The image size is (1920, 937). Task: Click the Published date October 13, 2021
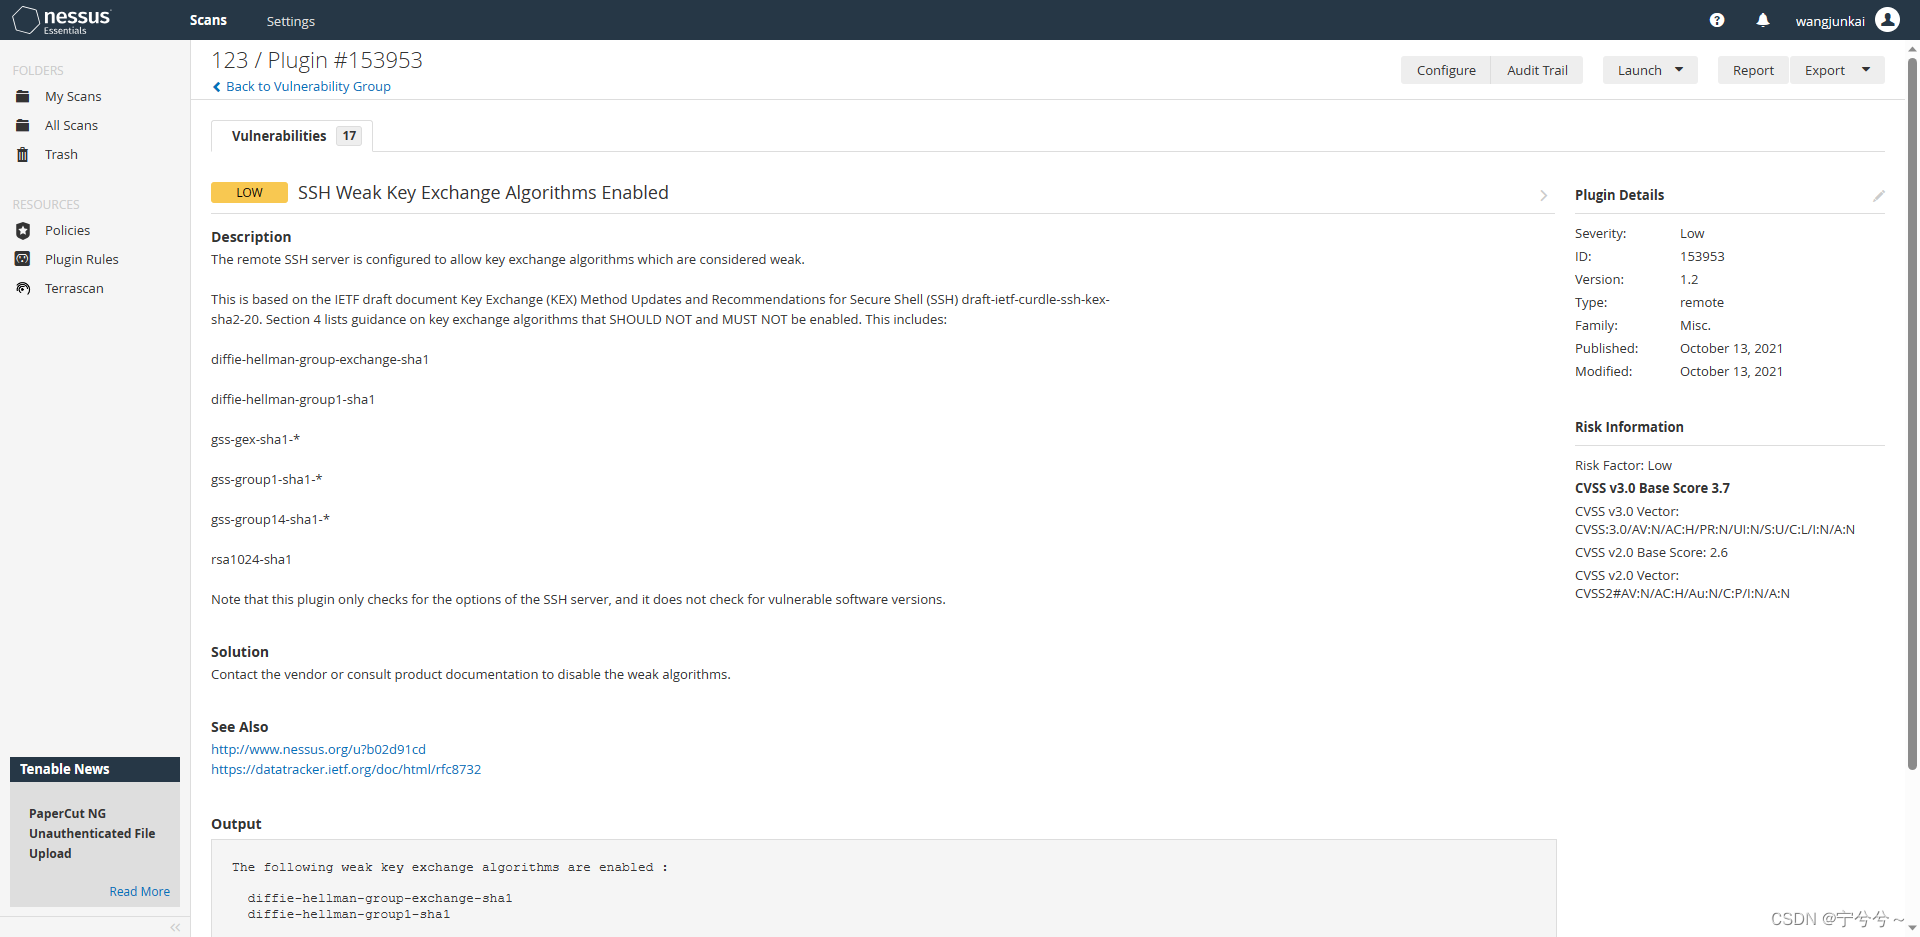coord(1731,349)
